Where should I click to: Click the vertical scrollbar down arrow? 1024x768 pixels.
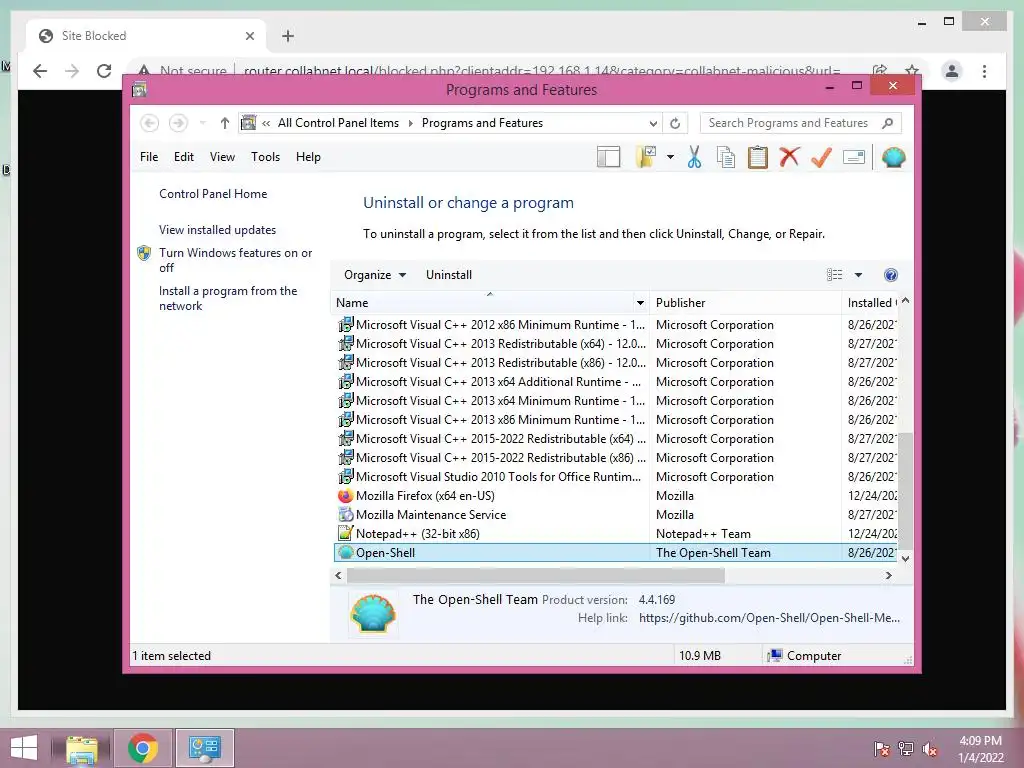(x=905, y=558)
